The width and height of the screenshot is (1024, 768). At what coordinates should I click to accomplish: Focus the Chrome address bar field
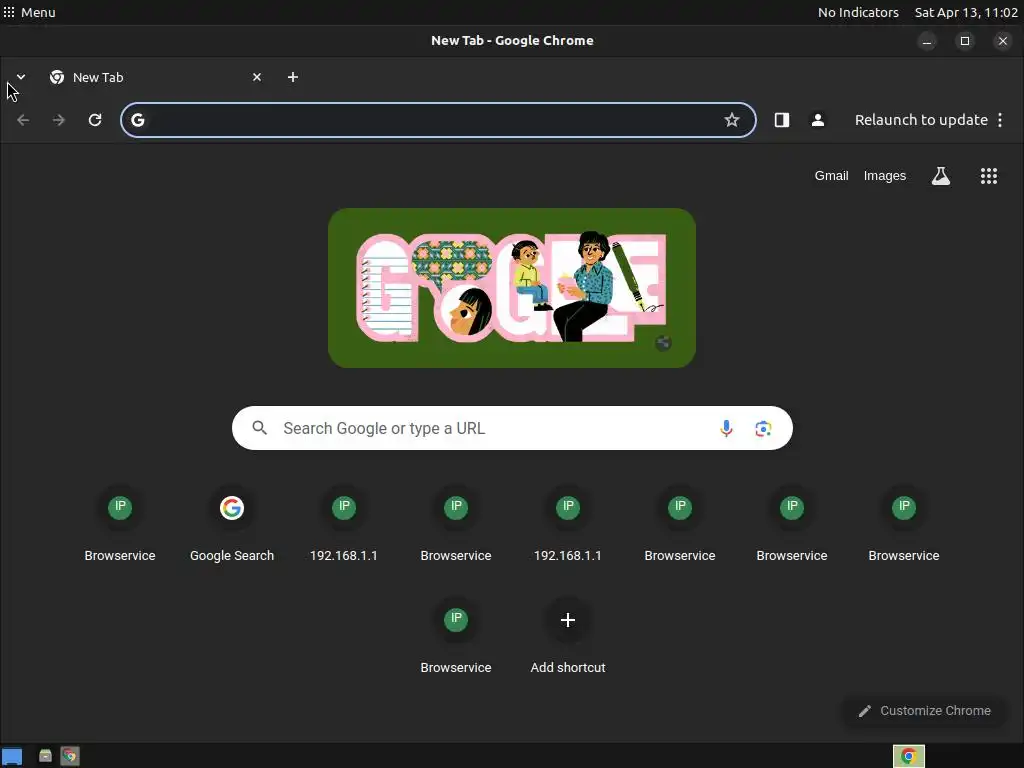pos(438,120)
